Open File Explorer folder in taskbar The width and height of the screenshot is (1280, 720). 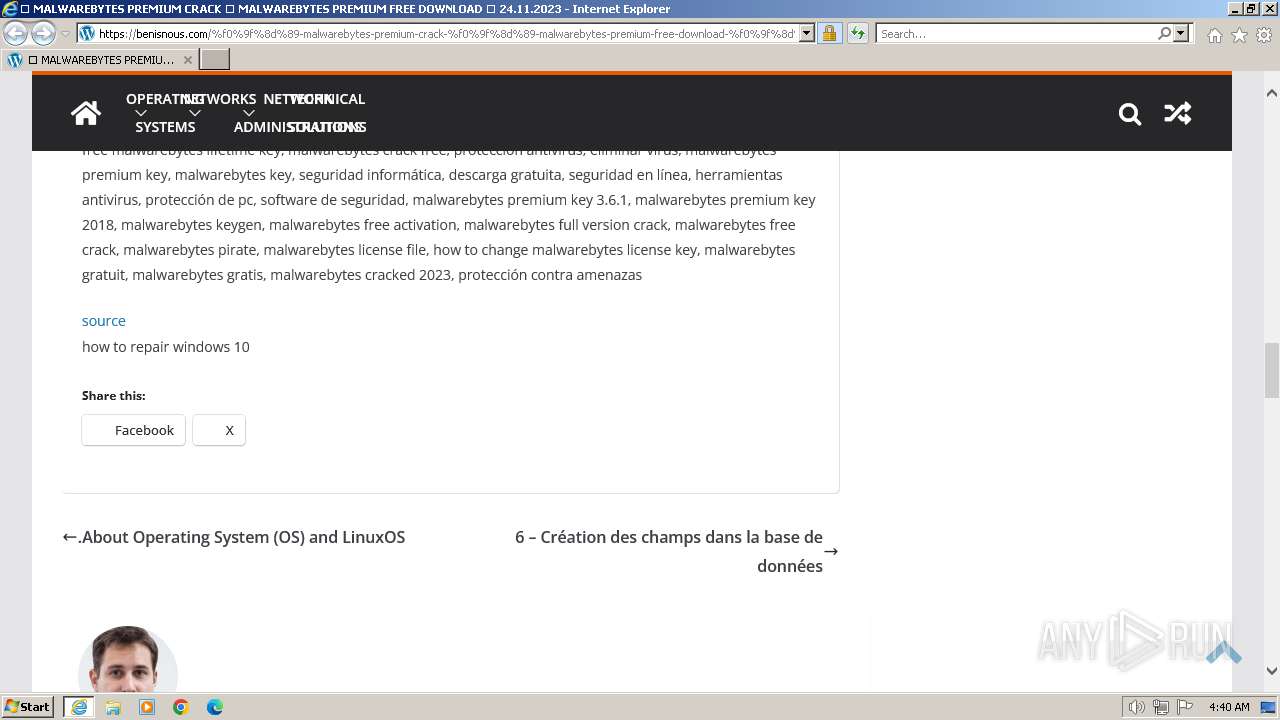coord(113,706)
